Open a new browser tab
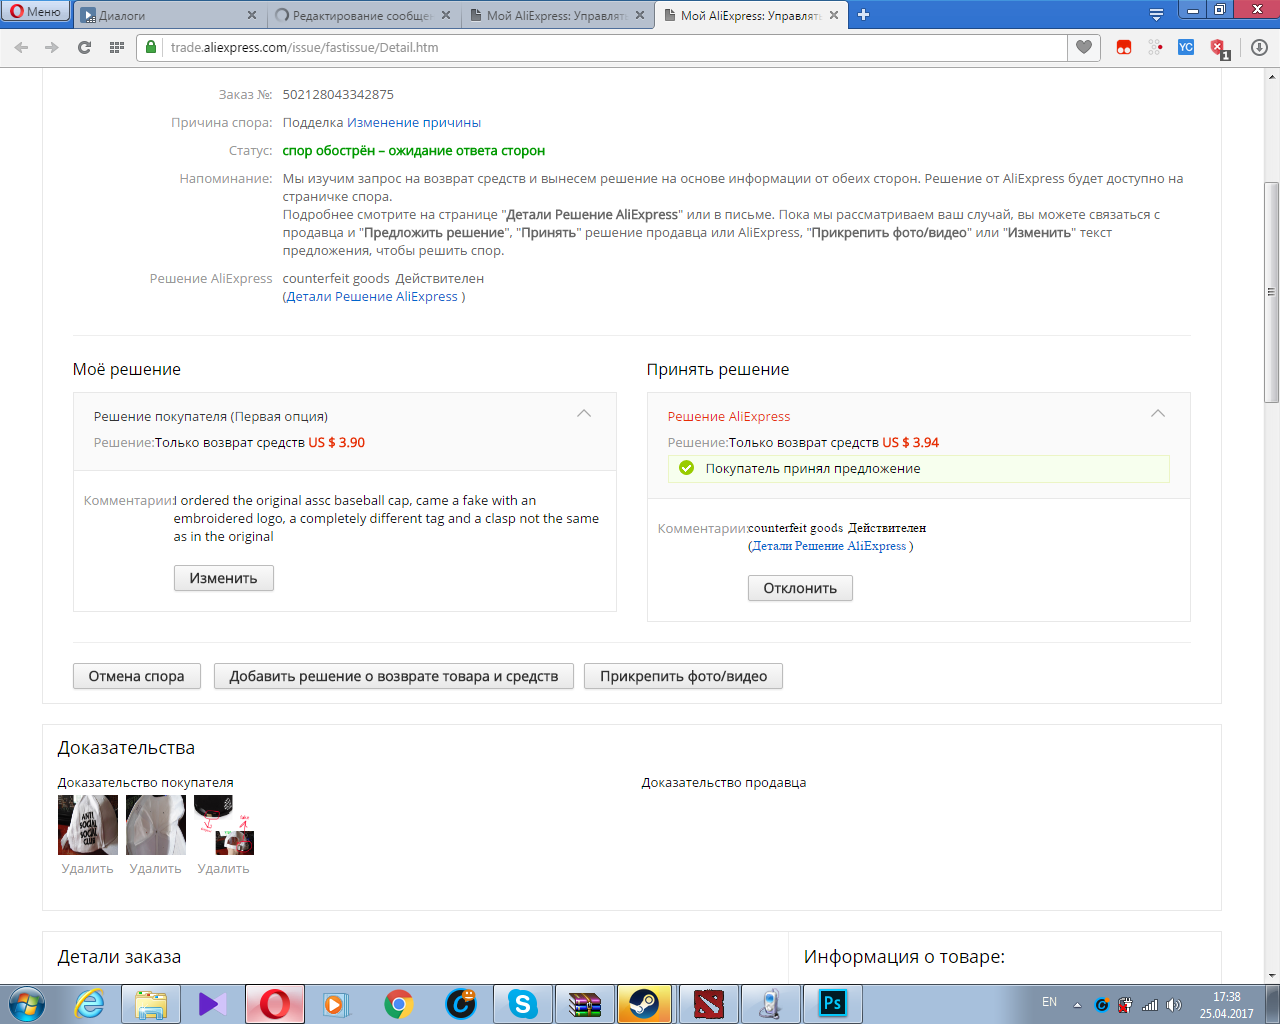1280x1024 pixels. (863, 15)
